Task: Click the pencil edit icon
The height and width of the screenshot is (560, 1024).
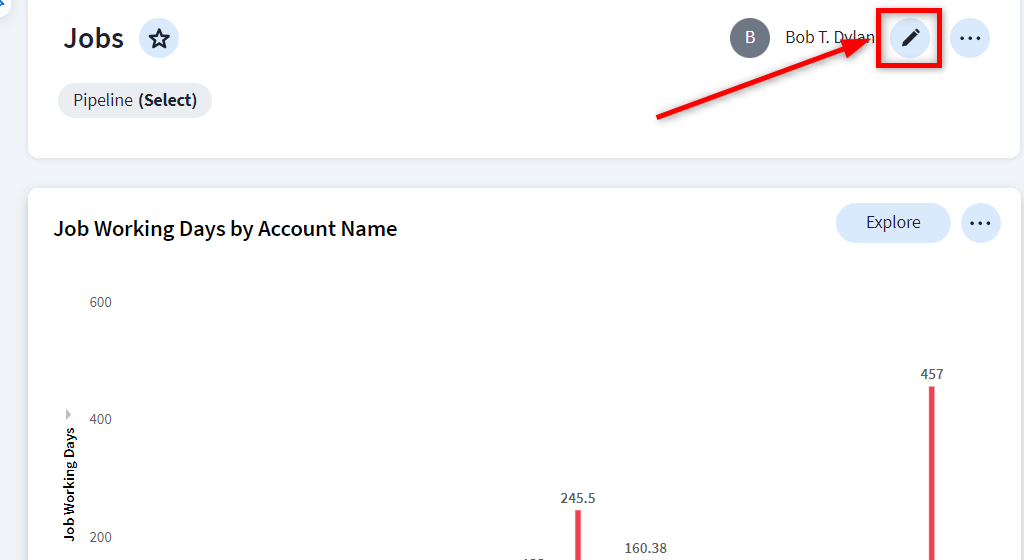Action: coord(910,39)
